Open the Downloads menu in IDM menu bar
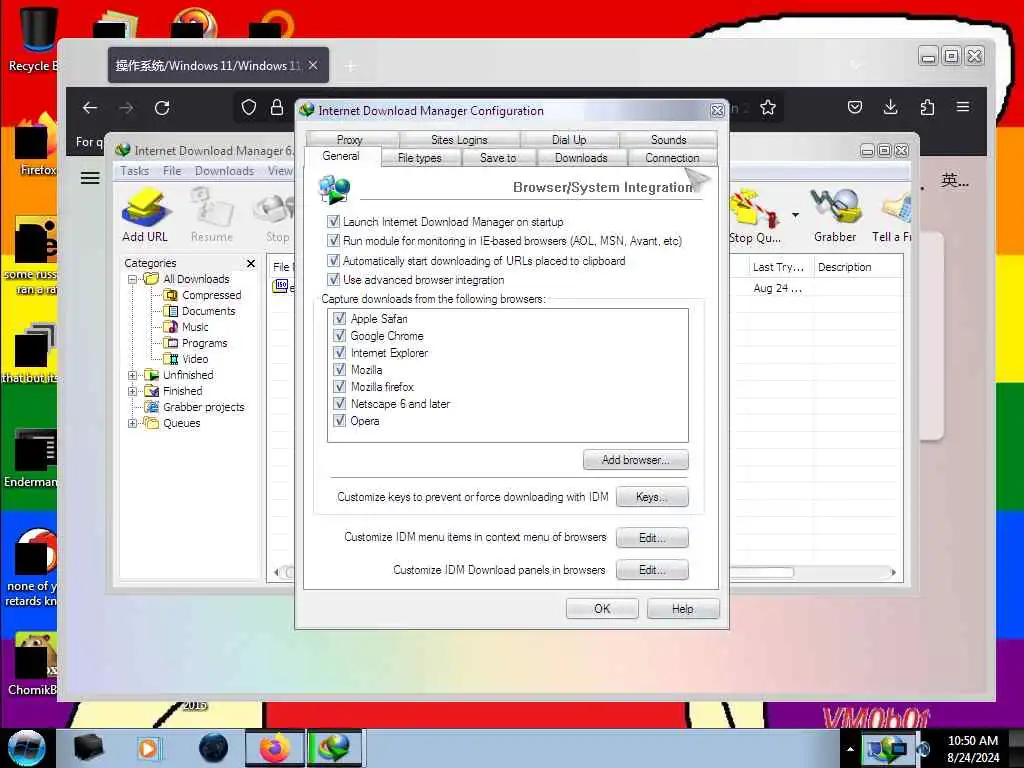This screenshot has width=1024, height=768. point(224,170)
